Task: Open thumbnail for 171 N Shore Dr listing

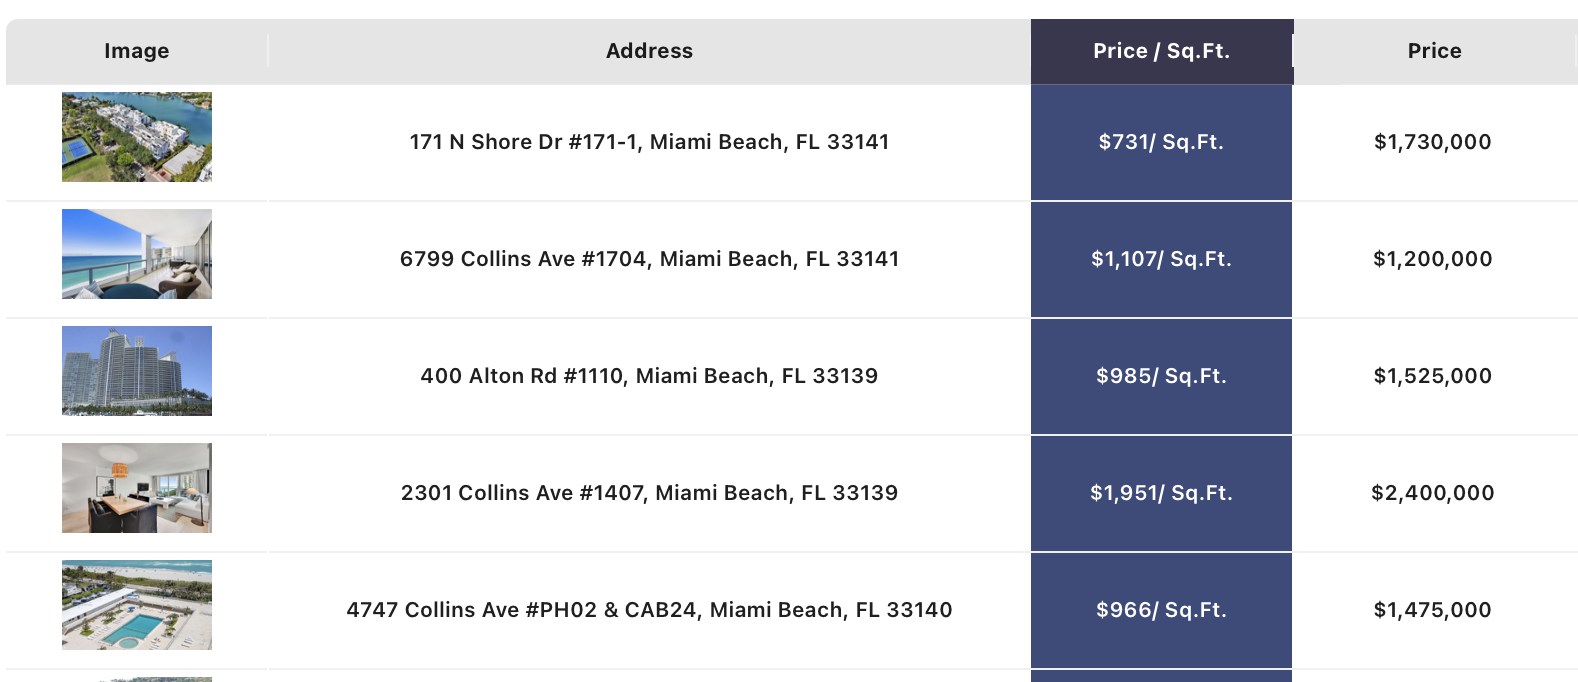Action: click(137, 137)
